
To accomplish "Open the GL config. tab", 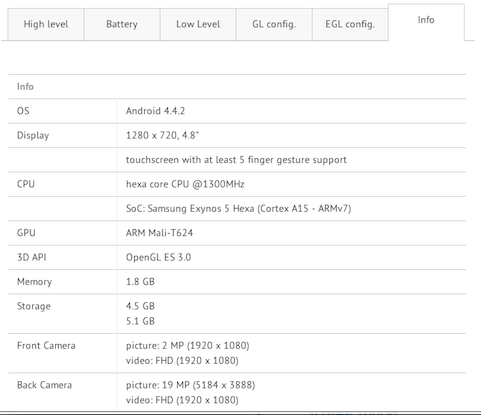I will [274, 25].
